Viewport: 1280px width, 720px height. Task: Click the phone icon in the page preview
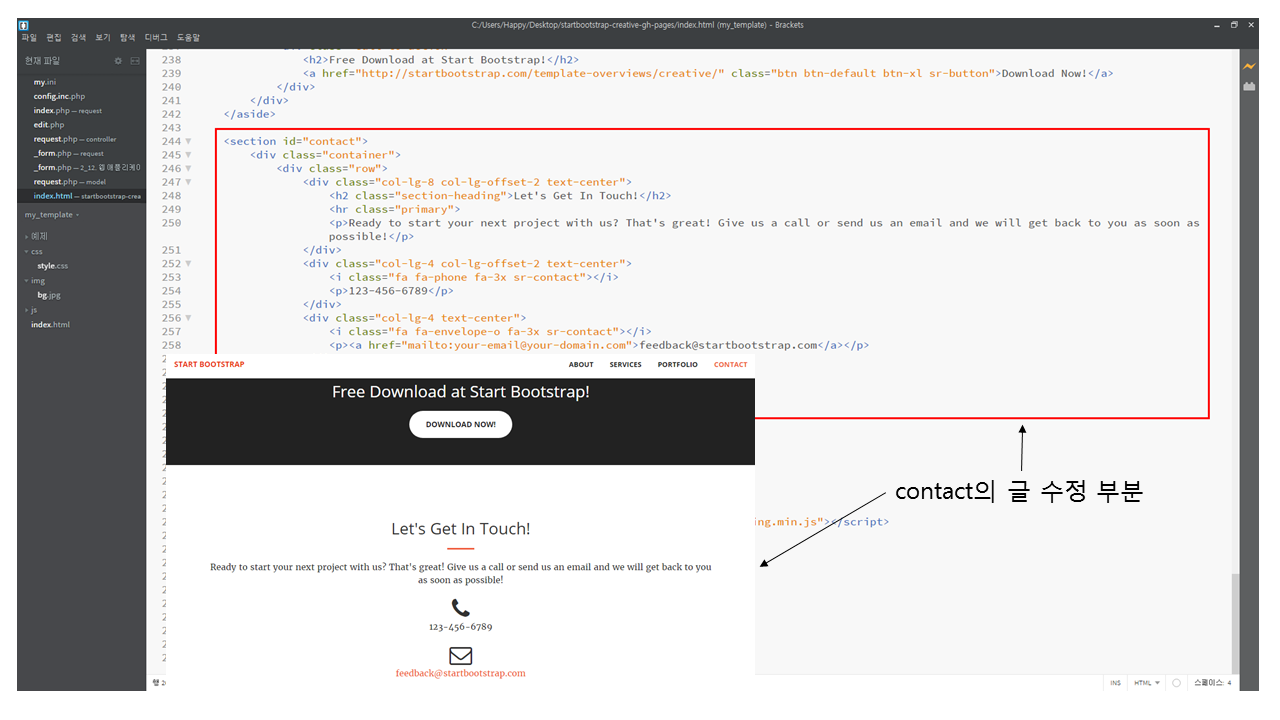pos(460,607)
